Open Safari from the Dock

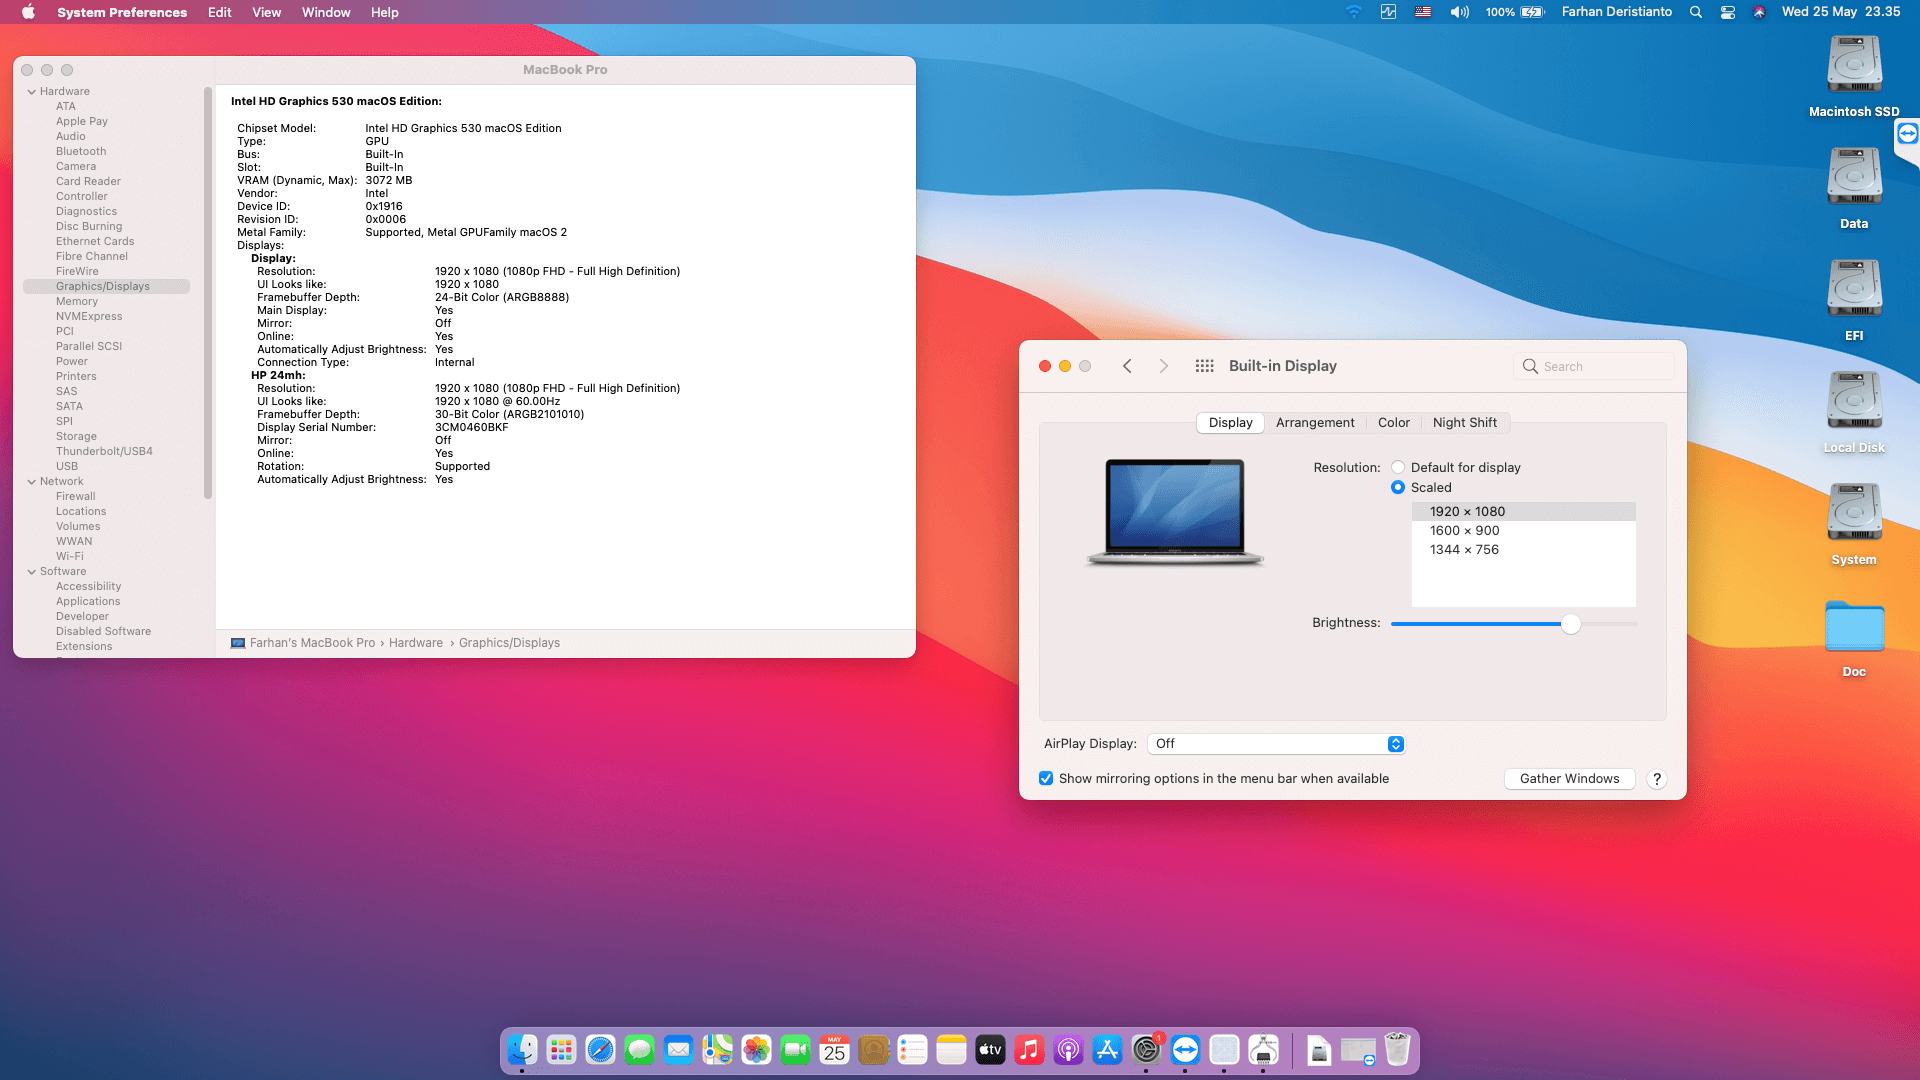[x=599, y=1049]
